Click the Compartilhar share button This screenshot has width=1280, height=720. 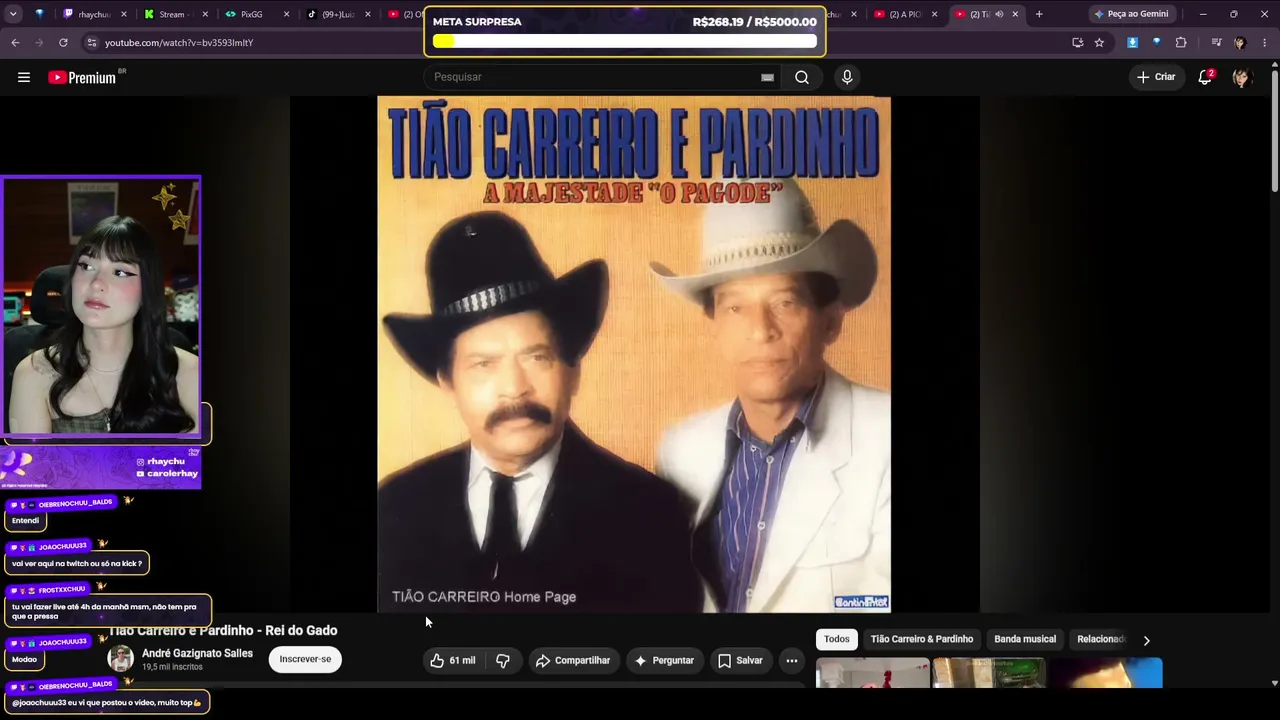pyautogui.click(x=573, y=660)
